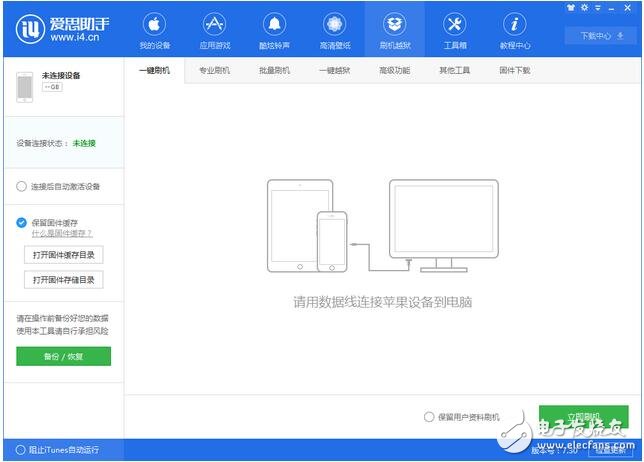Open the 我的设备 Apple icon section
Viewport: 644px width, 462px height.
[x=154, y=31]
